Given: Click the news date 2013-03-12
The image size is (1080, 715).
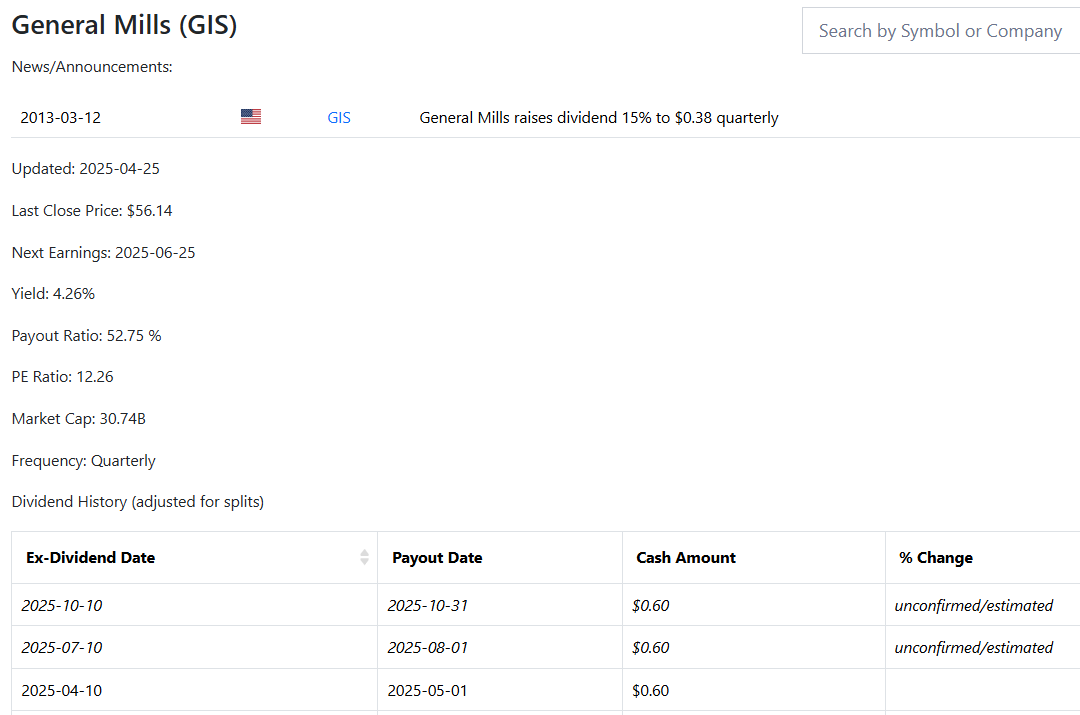Looking at the screenshot, I should pyautogui.click(x=61, y=118).
